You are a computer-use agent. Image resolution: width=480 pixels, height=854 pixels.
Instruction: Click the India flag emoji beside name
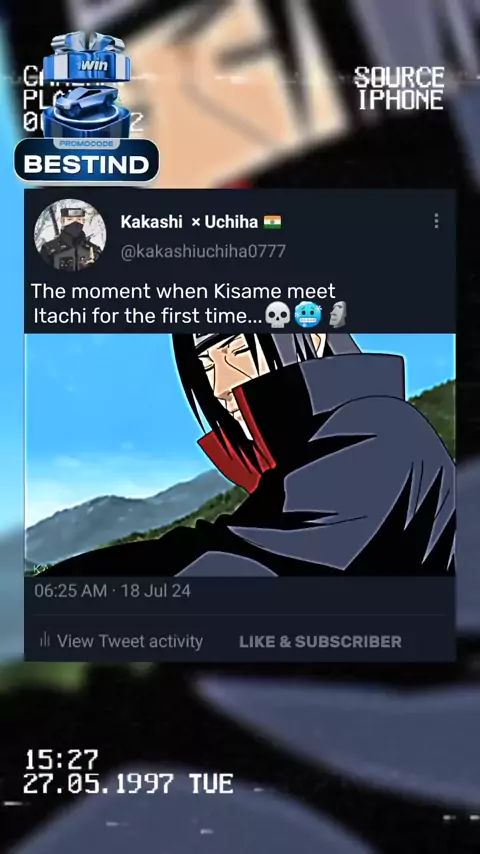click(272, 222)
